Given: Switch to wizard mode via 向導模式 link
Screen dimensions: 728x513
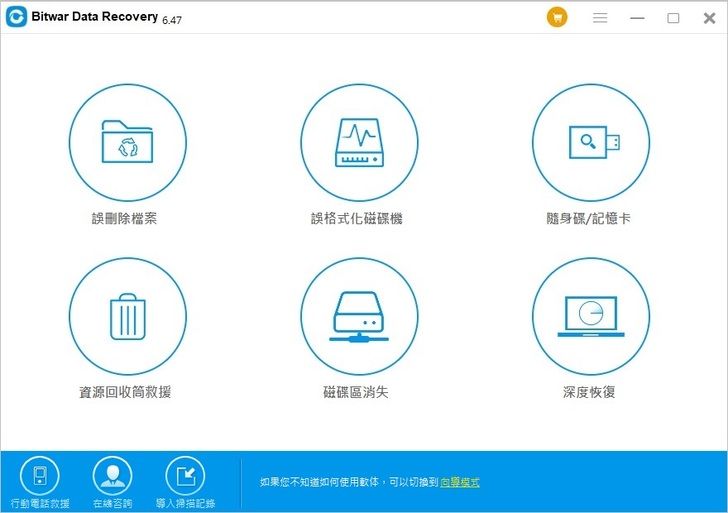Looking at the screenshot, I should [x=460, y=482].
